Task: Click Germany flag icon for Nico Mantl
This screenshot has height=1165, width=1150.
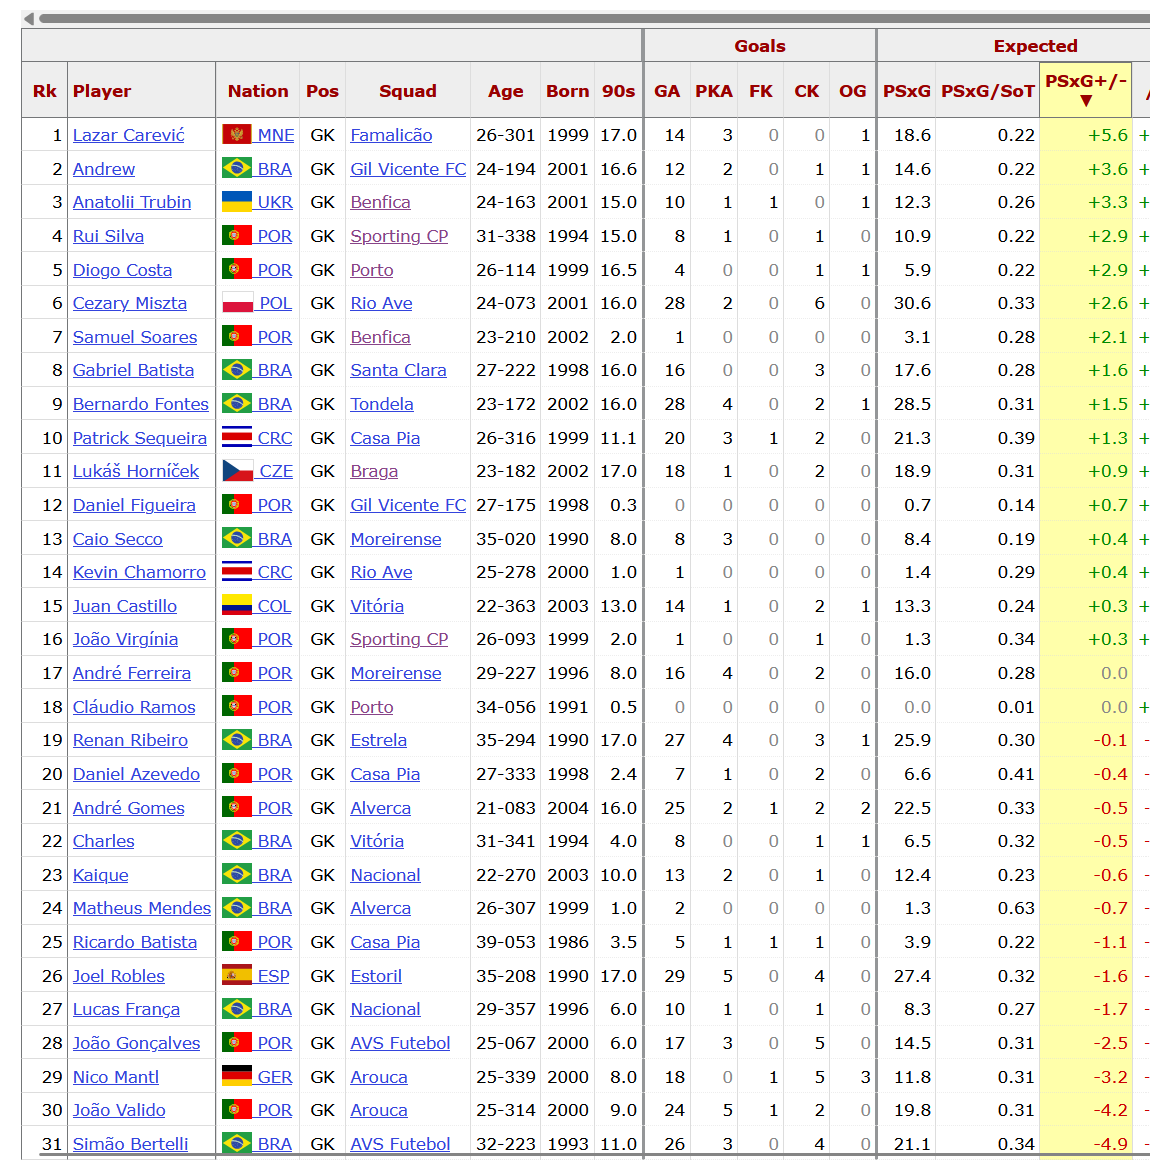Action: coord(236,1077)
